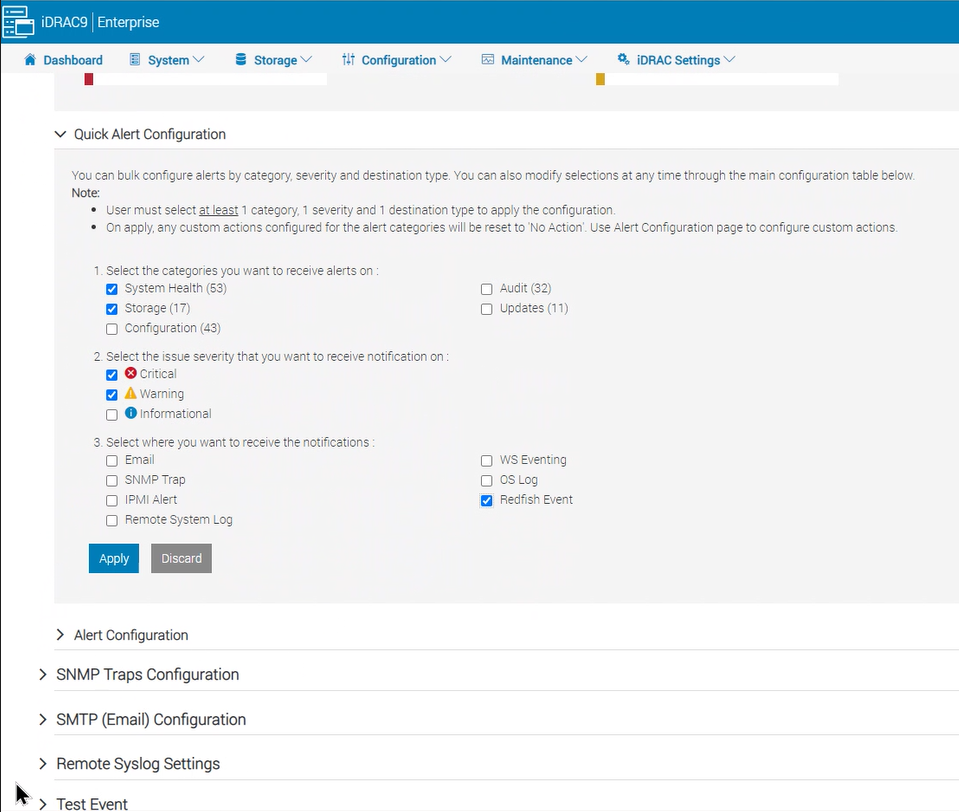Click the iDRAC Settings gear icon

(622, 60)
